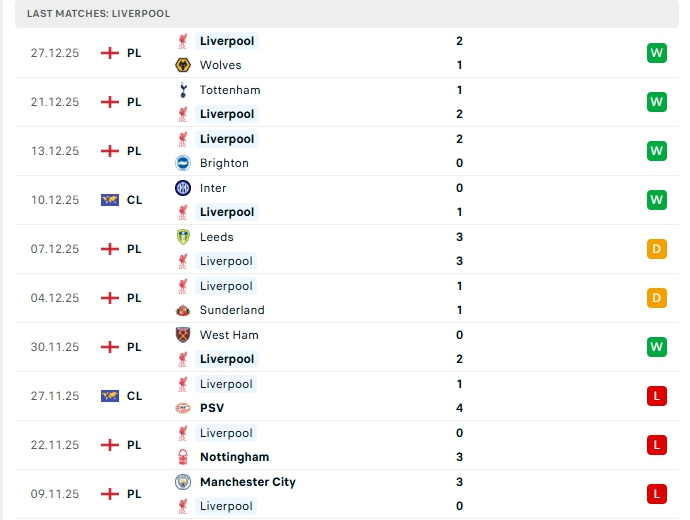This screenshot has width=690, height=520.
Task: Click the Last Matches: Liverpool header
Action: tap(98, 13)
